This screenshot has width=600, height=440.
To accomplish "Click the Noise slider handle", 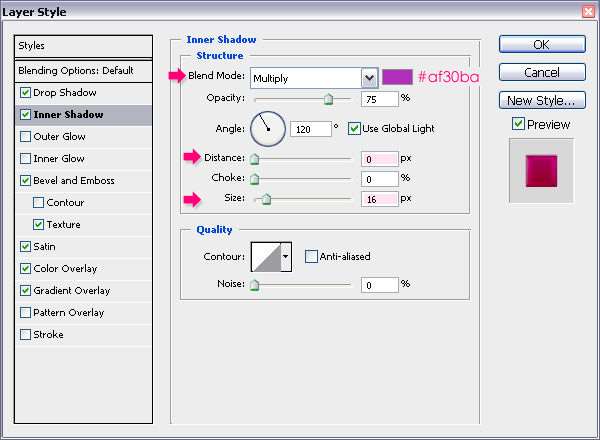I will 254,285.
